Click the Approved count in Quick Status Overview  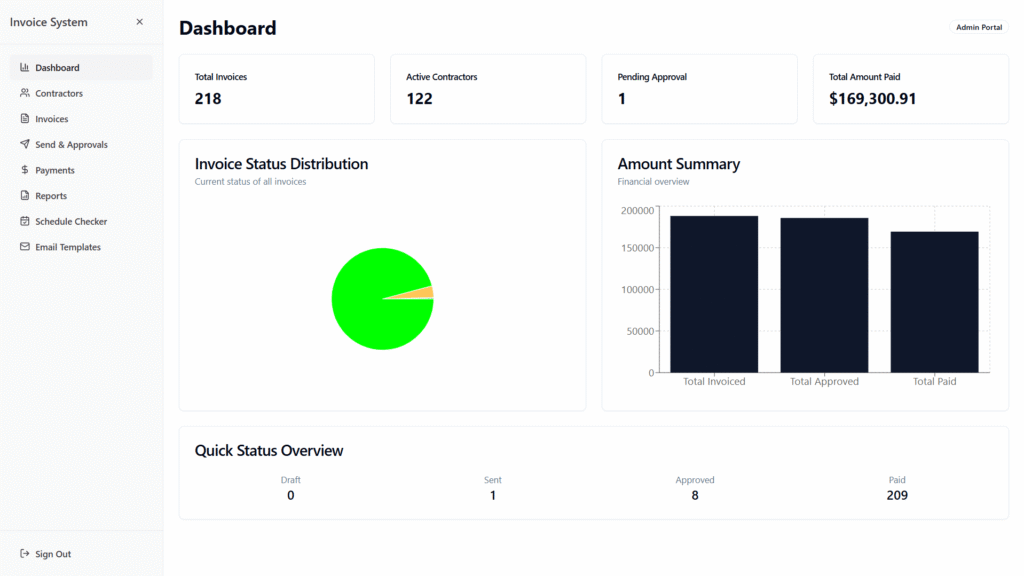click(695, 495)
